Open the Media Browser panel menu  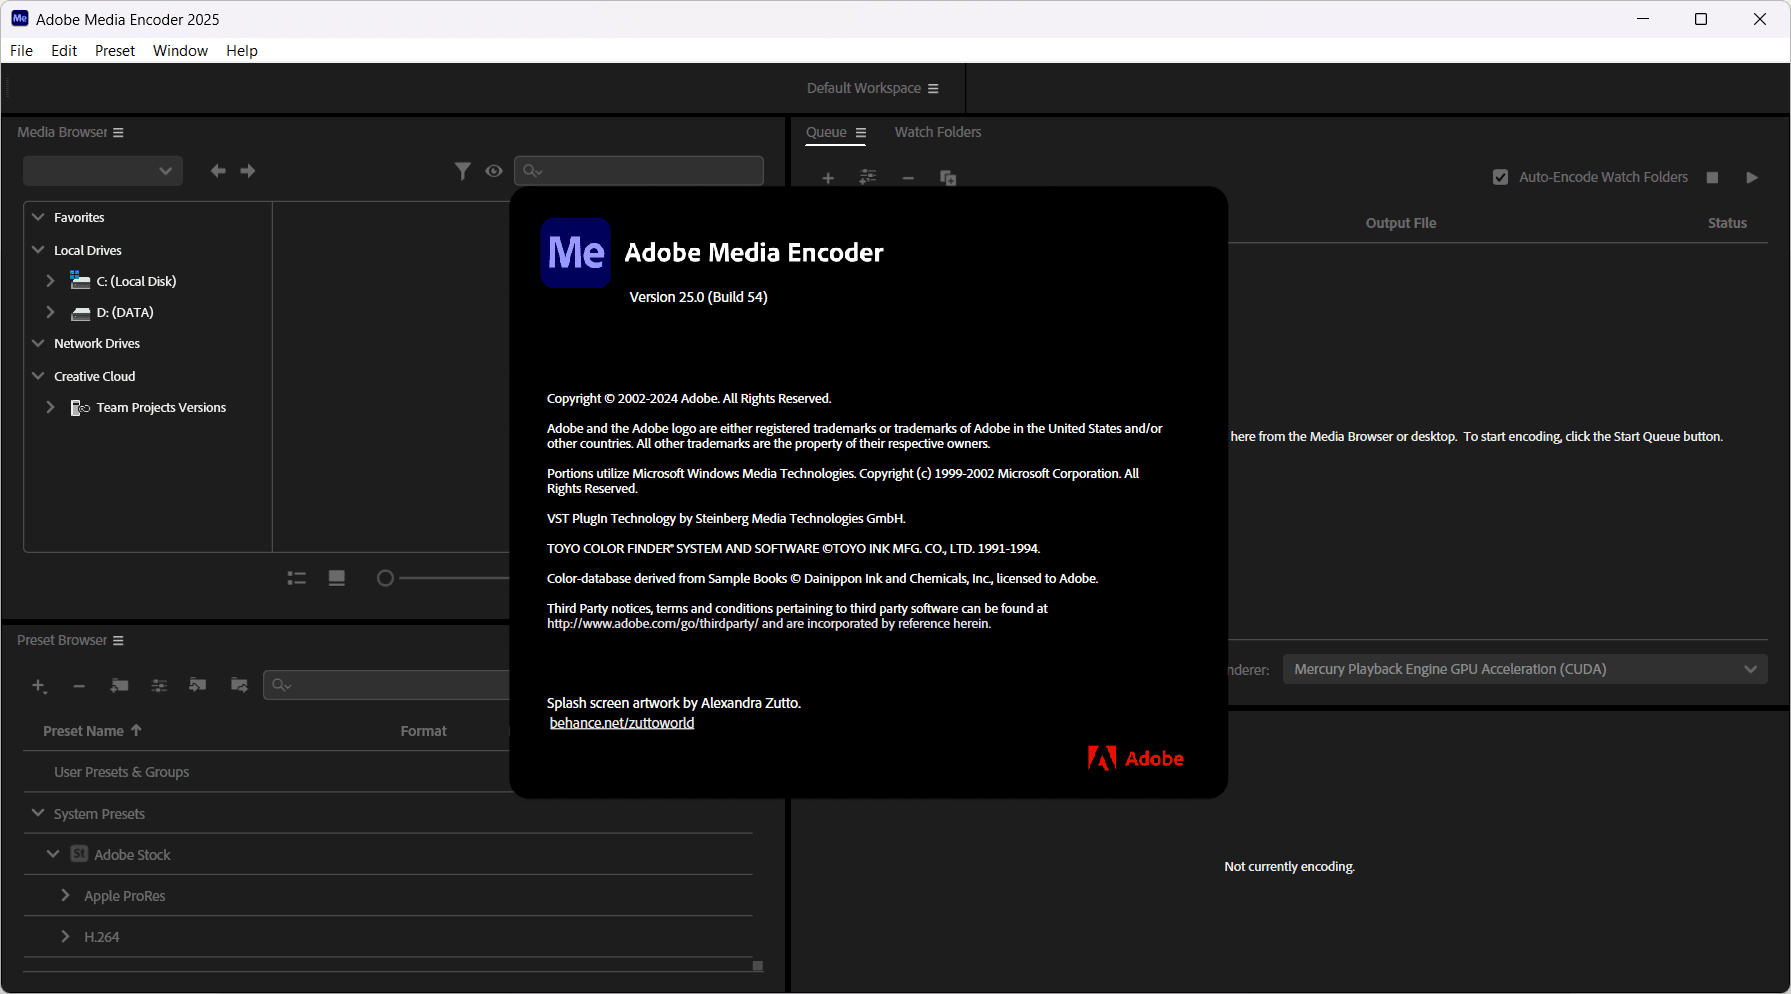coord(118,132)
